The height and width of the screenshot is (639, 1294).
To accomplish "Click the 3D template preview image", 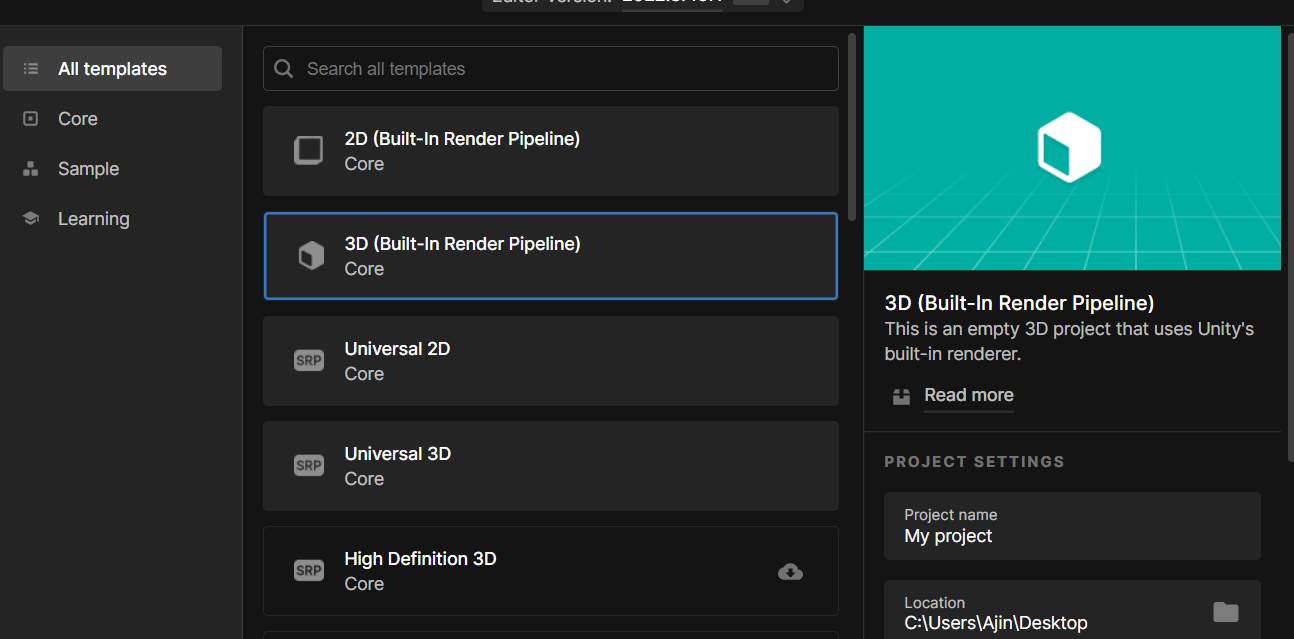I will (1072, 148).
